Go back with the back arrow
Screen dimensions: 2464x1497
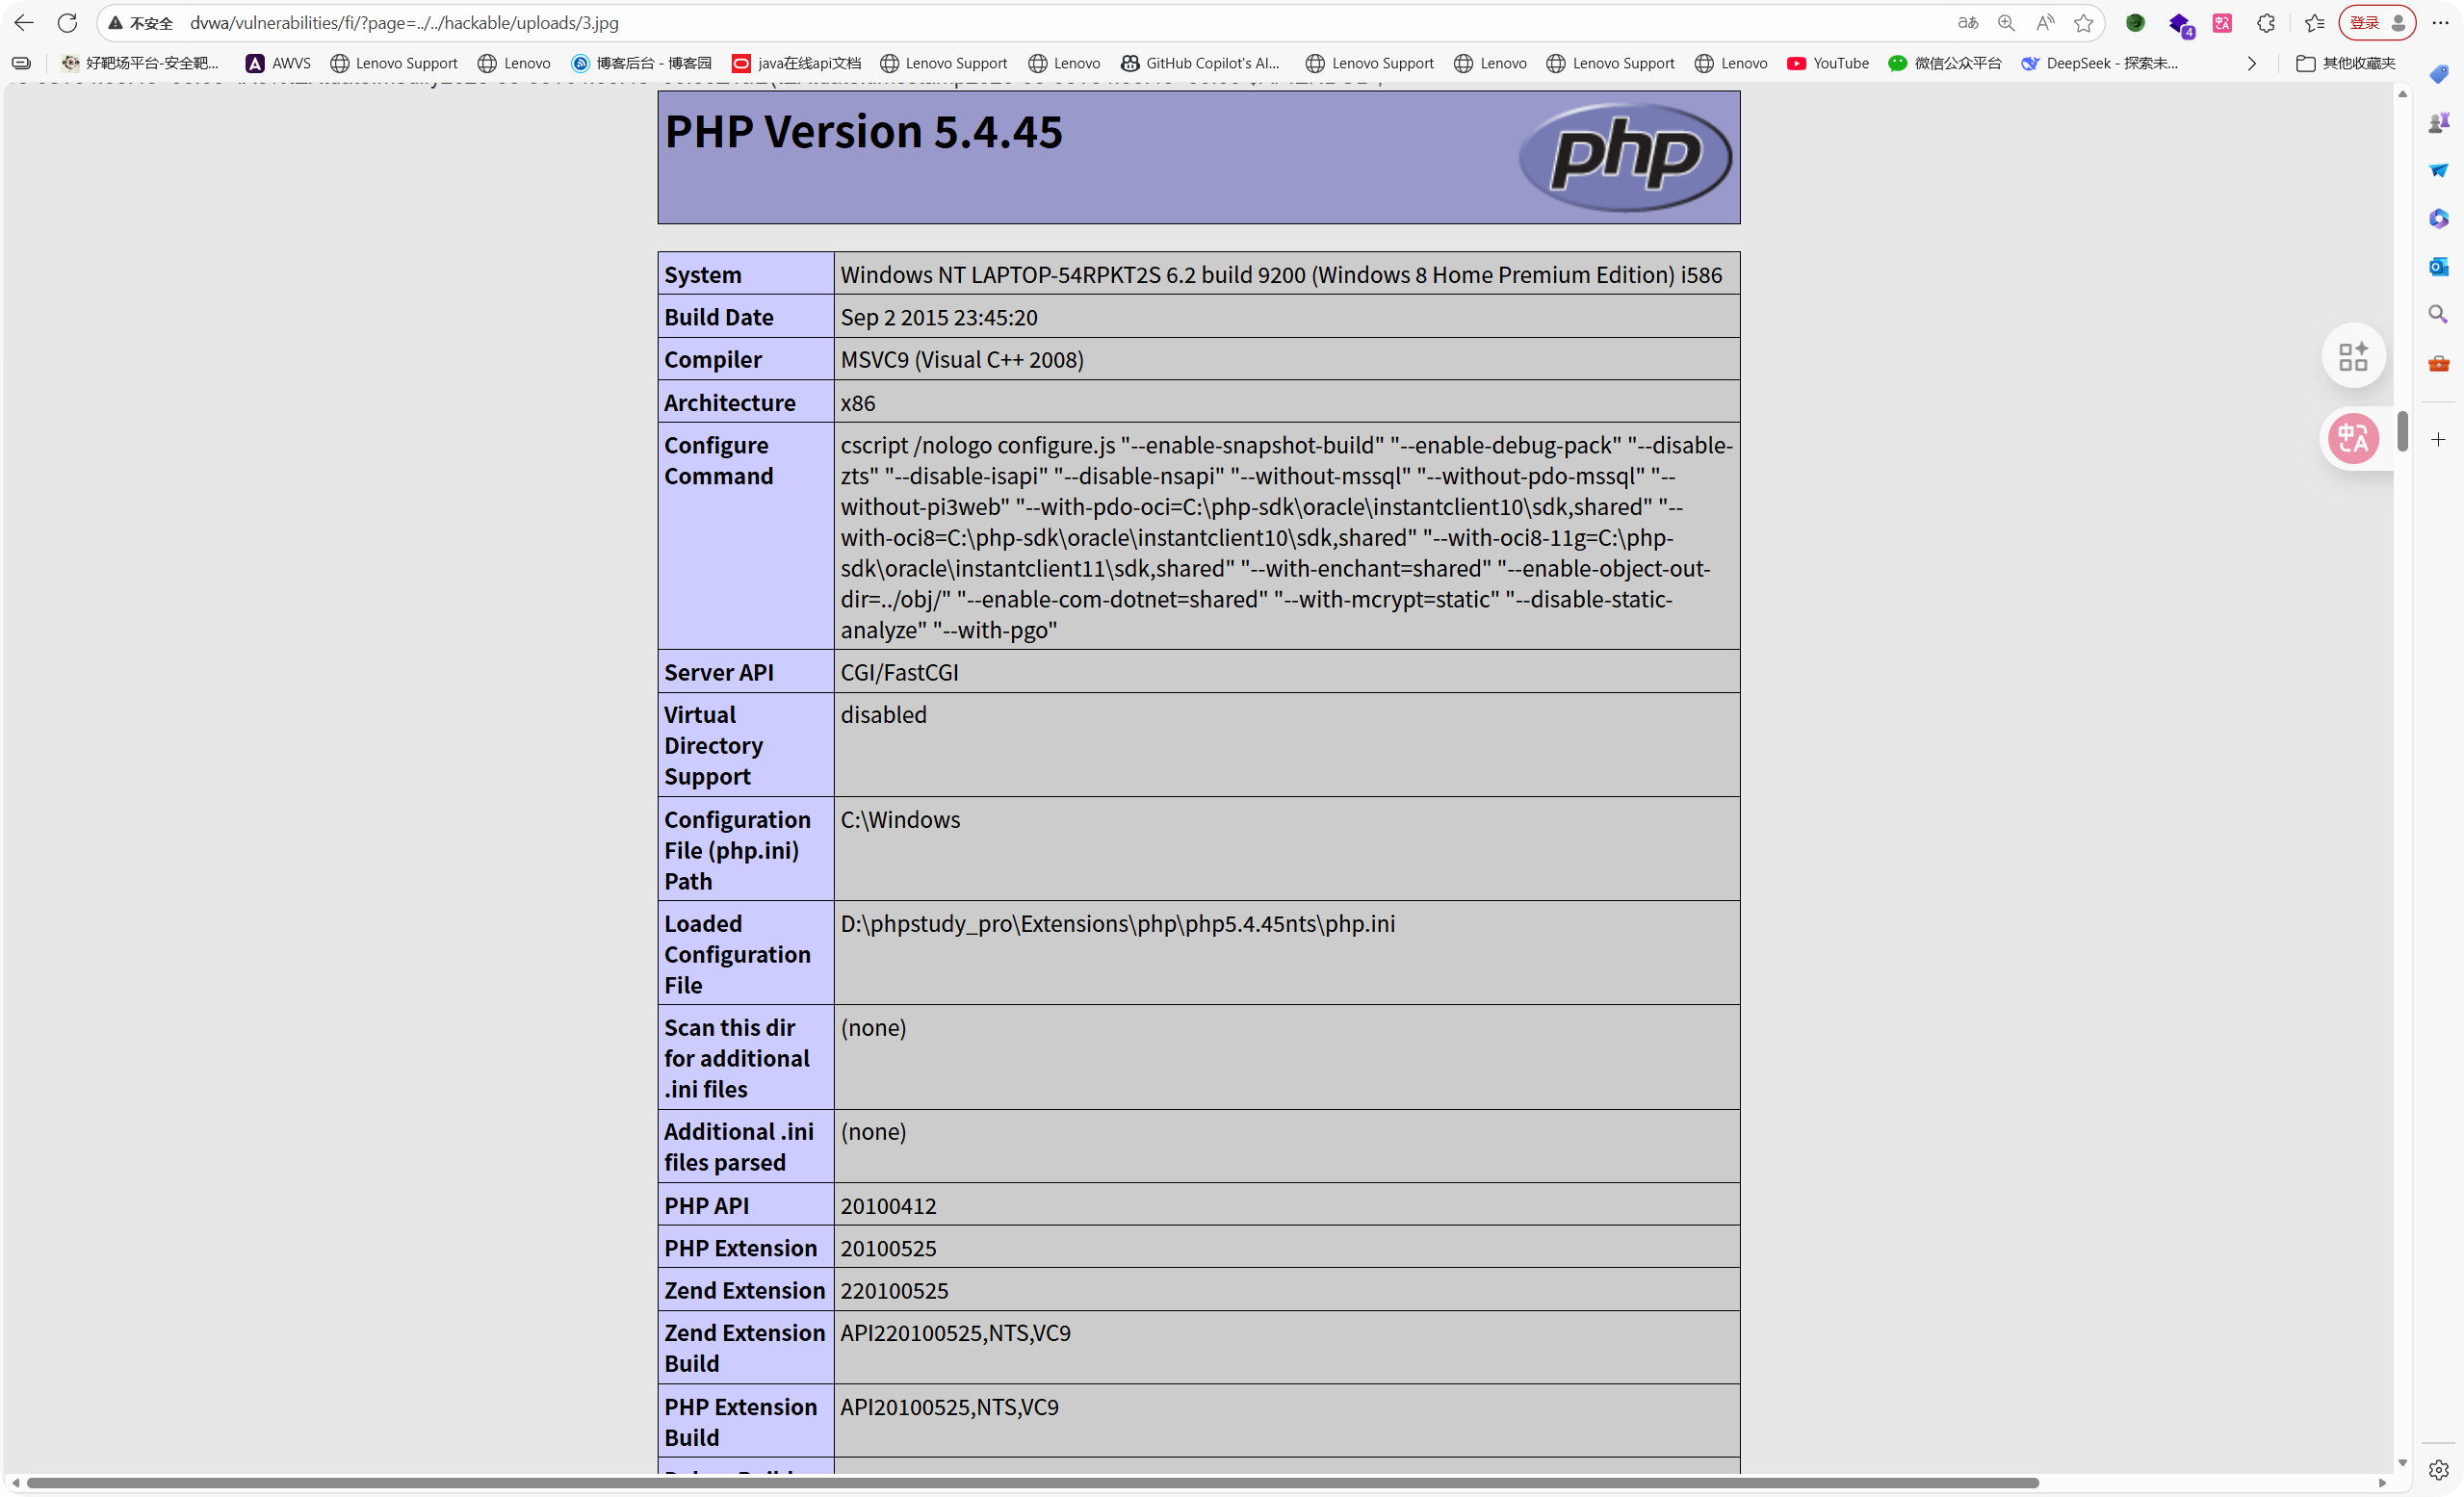[24, 22]
